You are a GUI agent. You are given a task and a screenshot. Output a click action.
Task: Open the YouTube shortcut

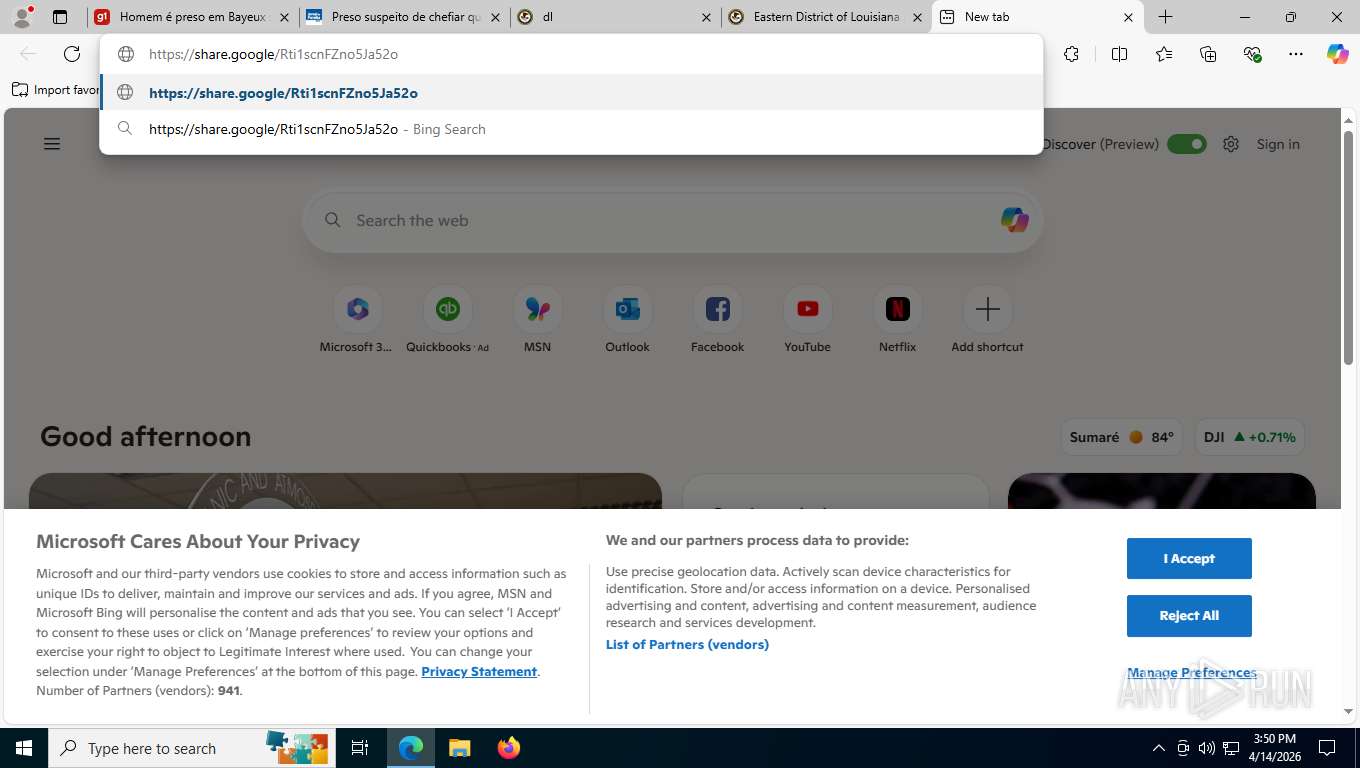pyautogui.click(x=807, y=320)
